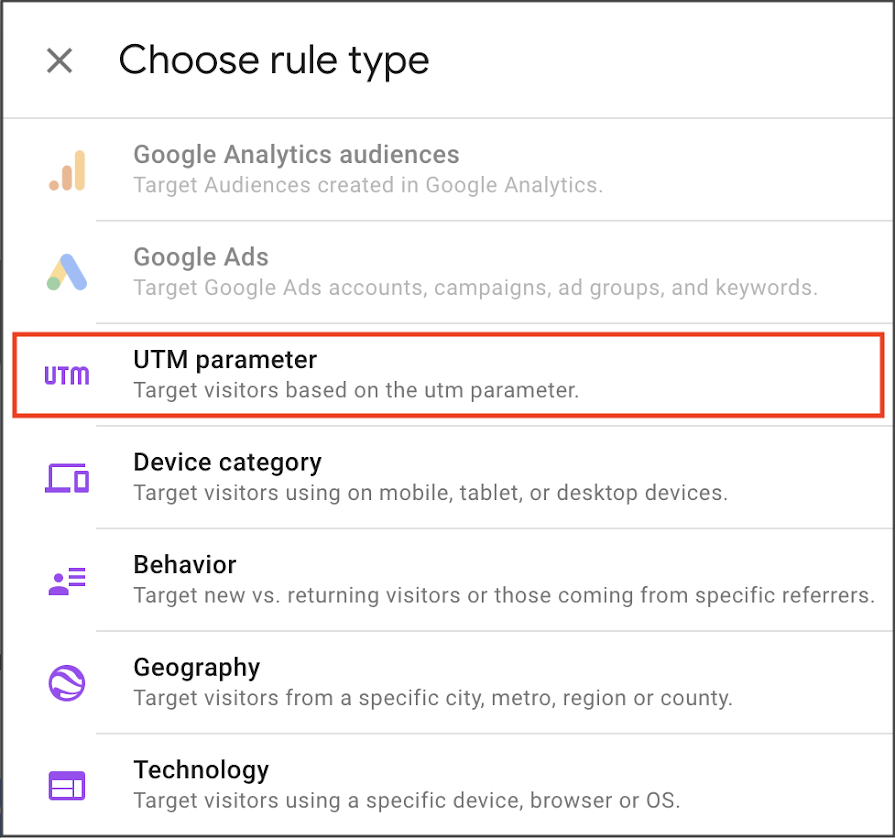
Task: Click the new vs. returning visitors description
Action: pyautogui.click(x=504, y=595)
